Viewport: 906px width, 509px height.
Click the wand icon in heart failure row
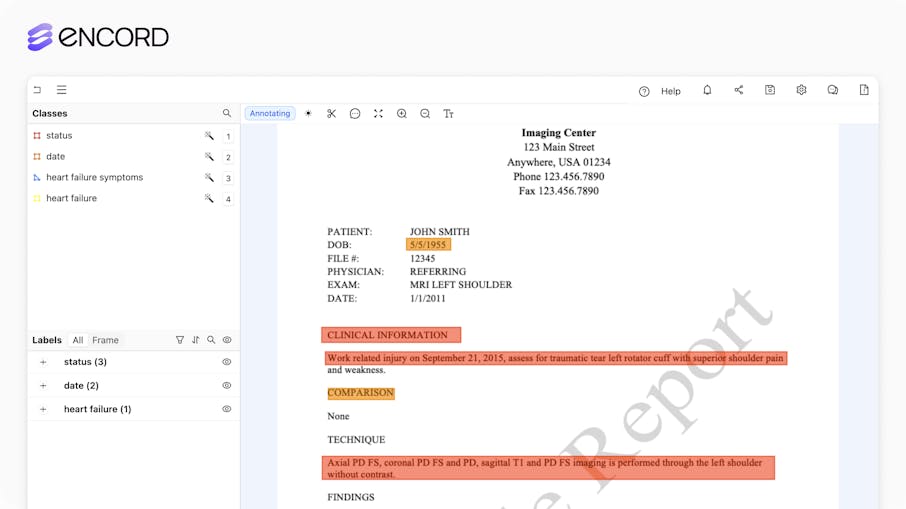coord(209,198)
